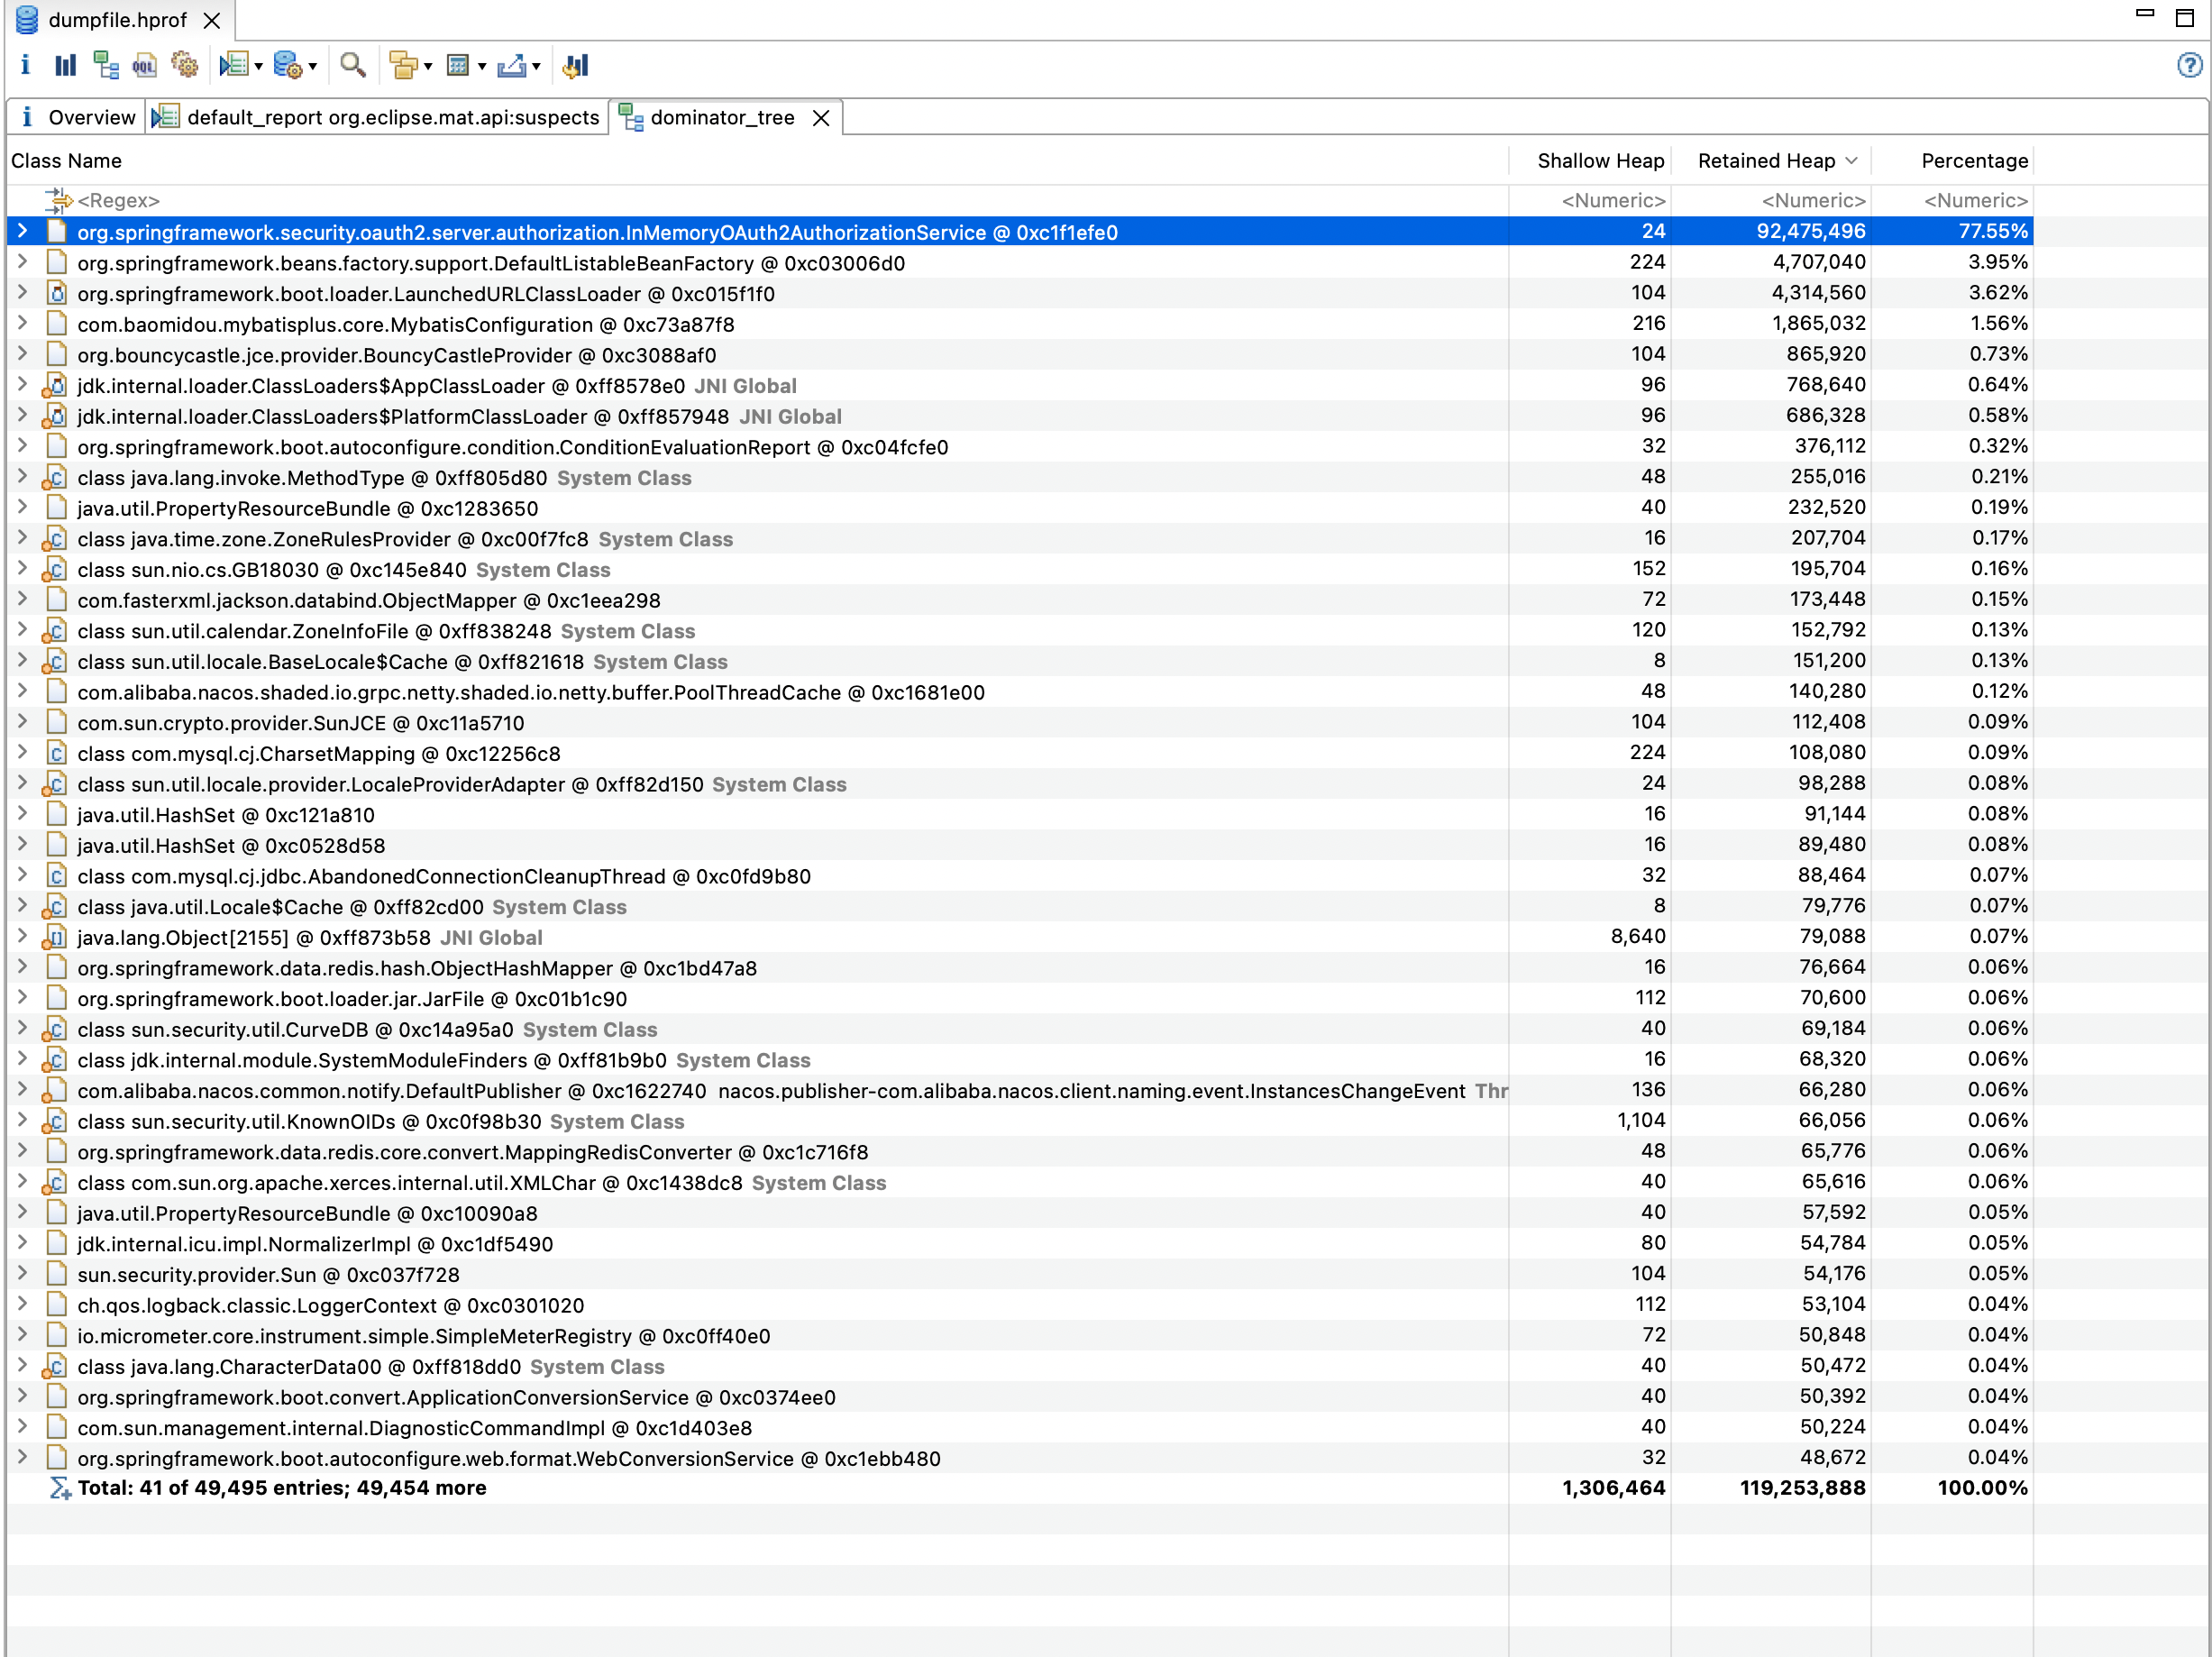
Task: Click the com.mysql.cj.CharsetMapping class icon
Action: [57, 754]
